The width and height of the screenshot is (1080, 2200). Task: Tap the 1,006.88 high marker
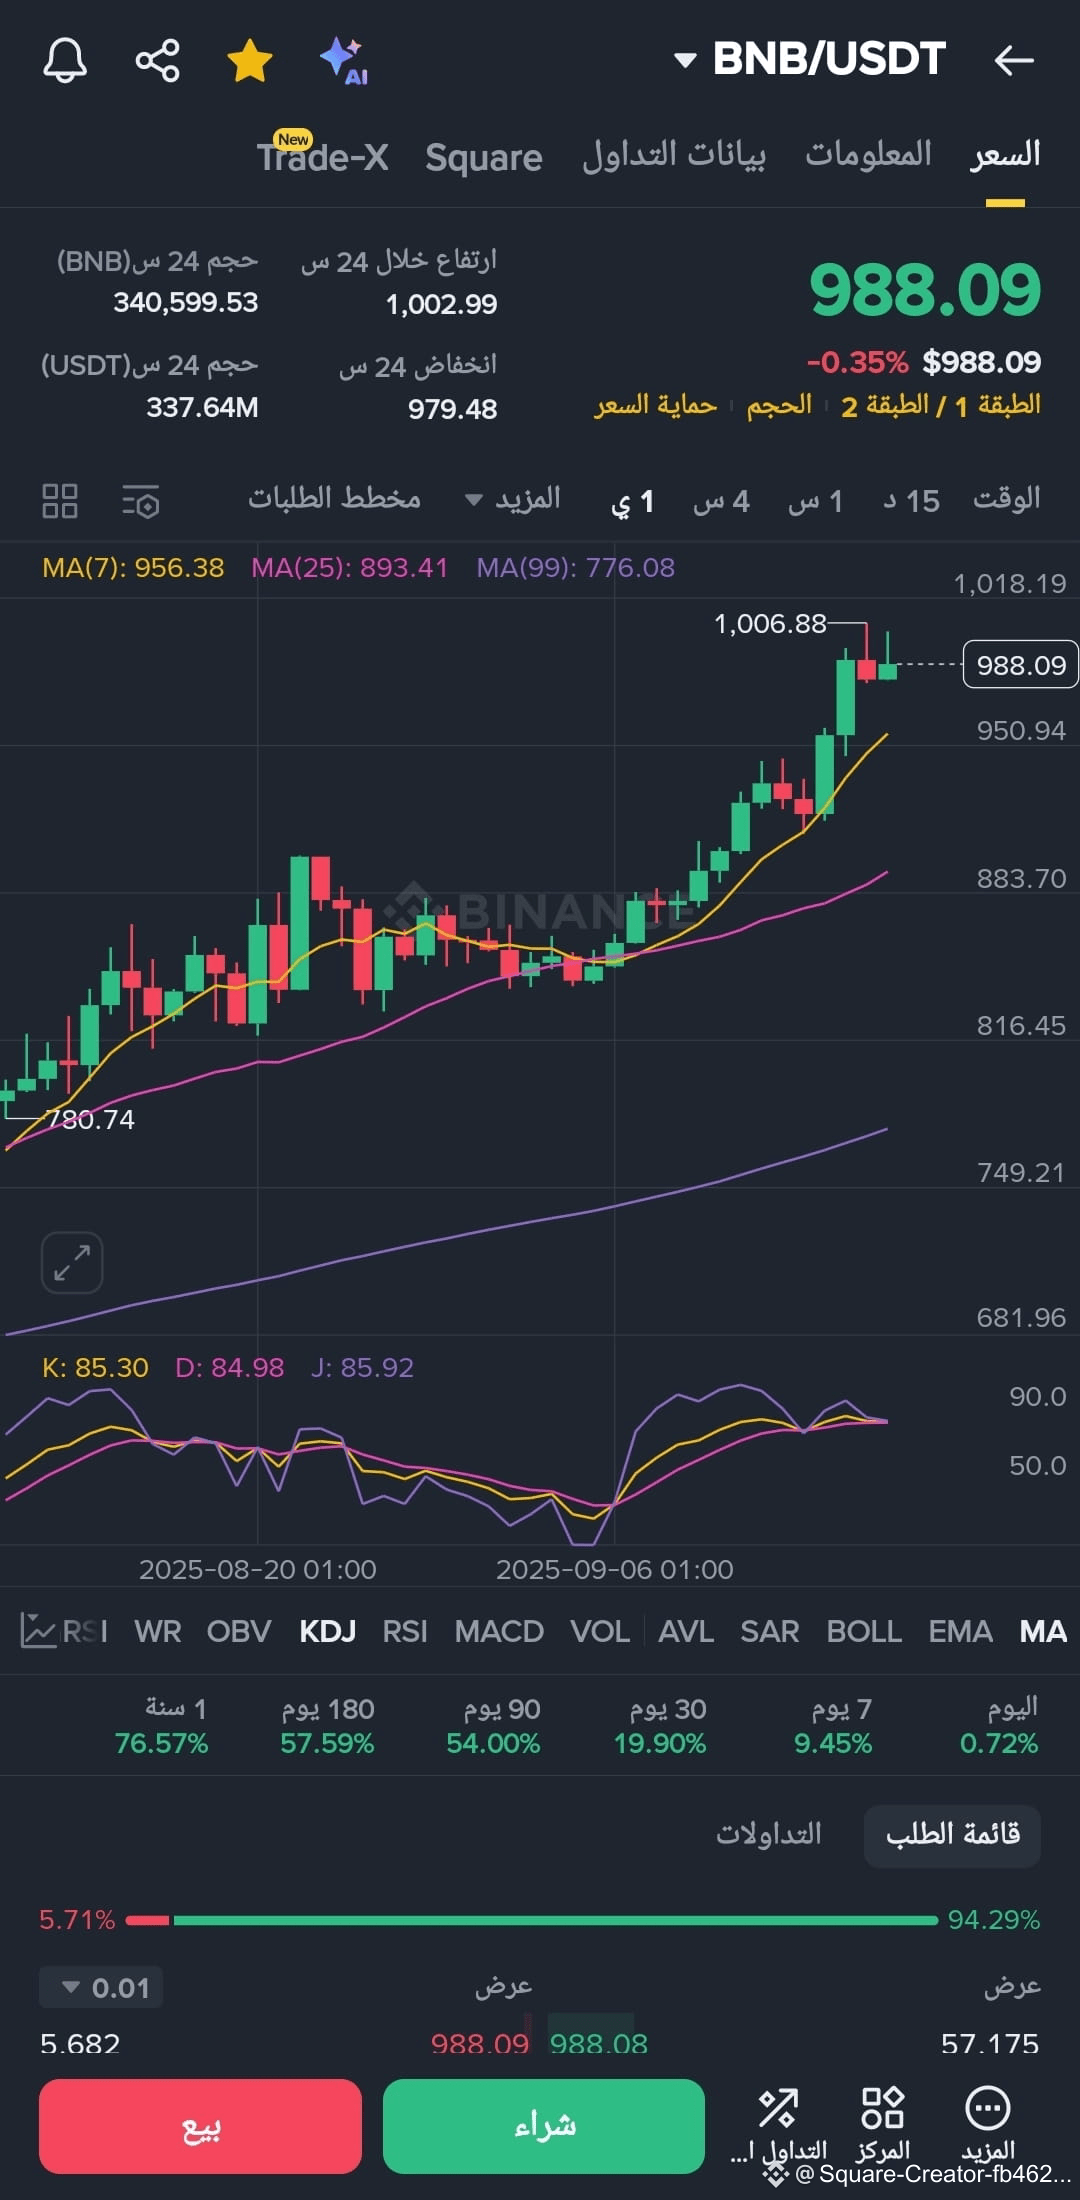[770, 624]
